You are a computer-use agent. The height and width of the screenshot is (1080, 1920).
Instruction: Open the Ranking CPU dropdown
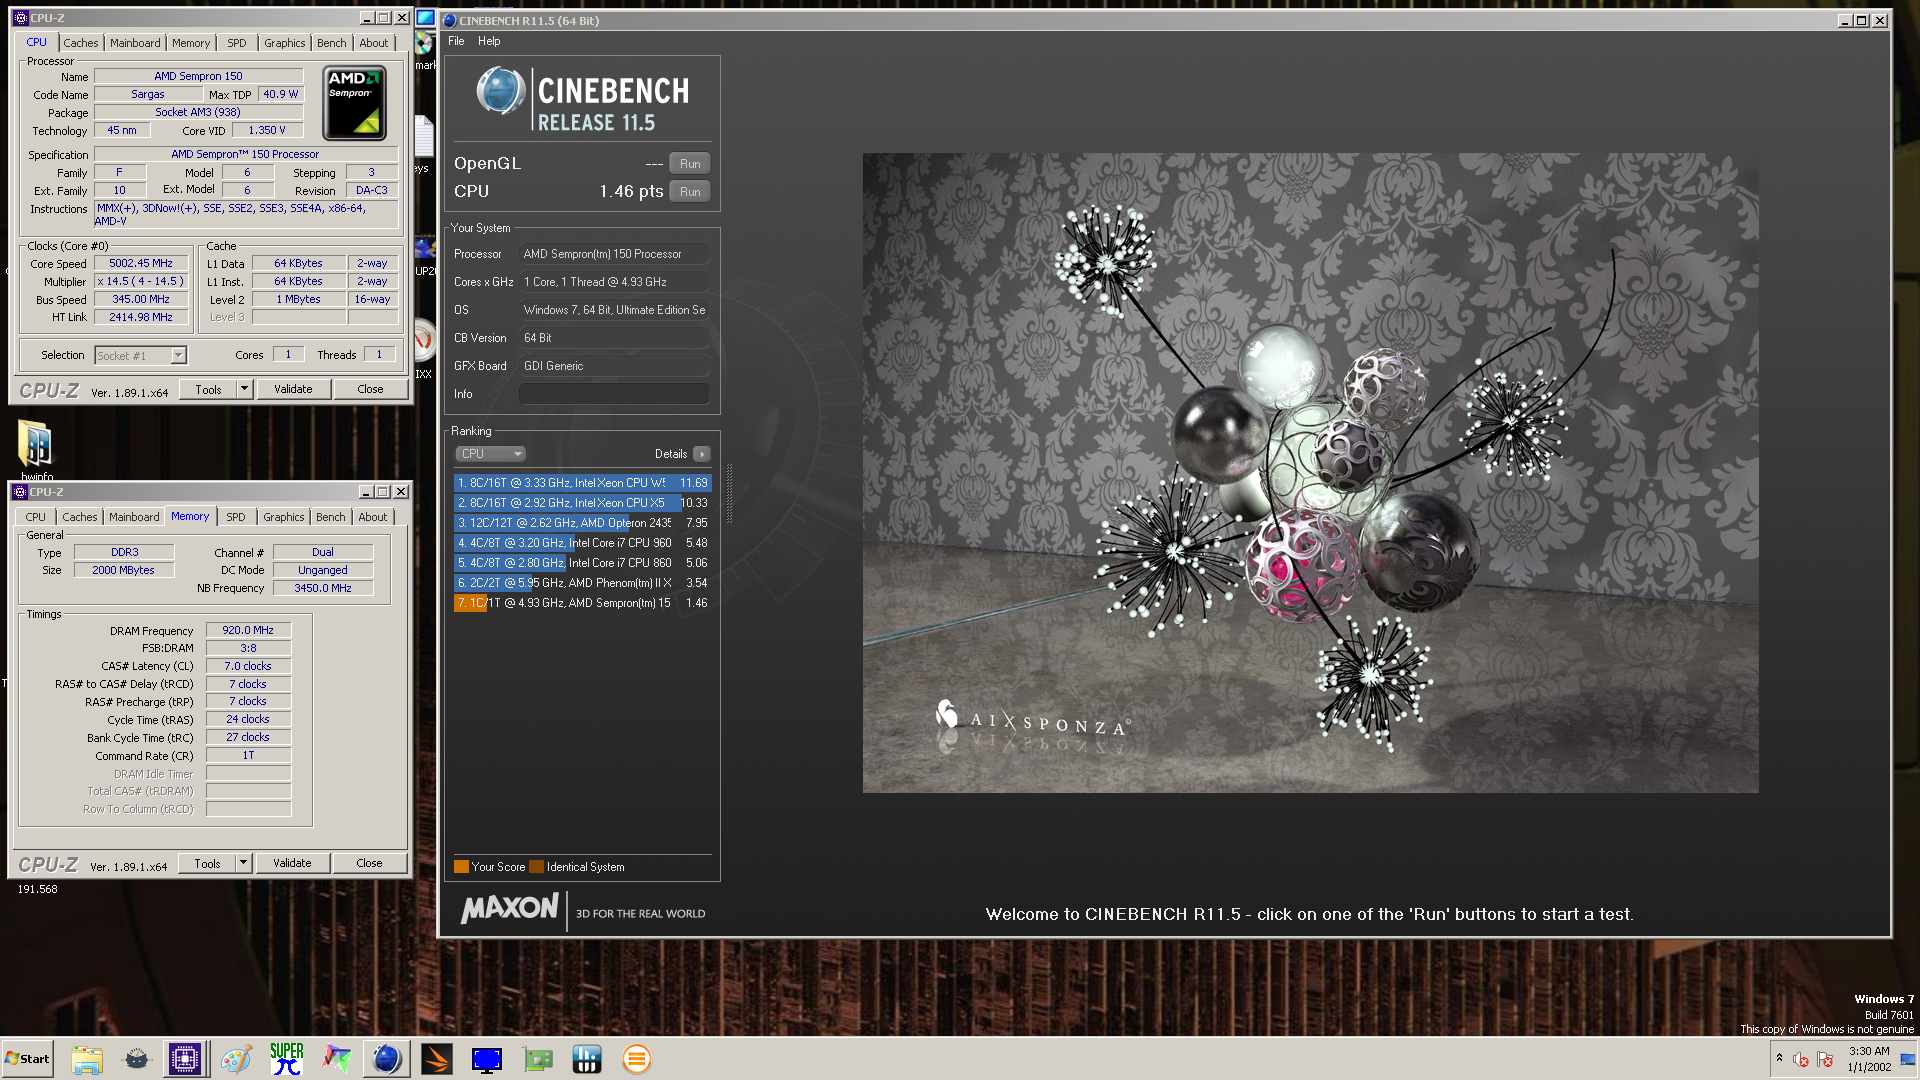coord(490,454)
